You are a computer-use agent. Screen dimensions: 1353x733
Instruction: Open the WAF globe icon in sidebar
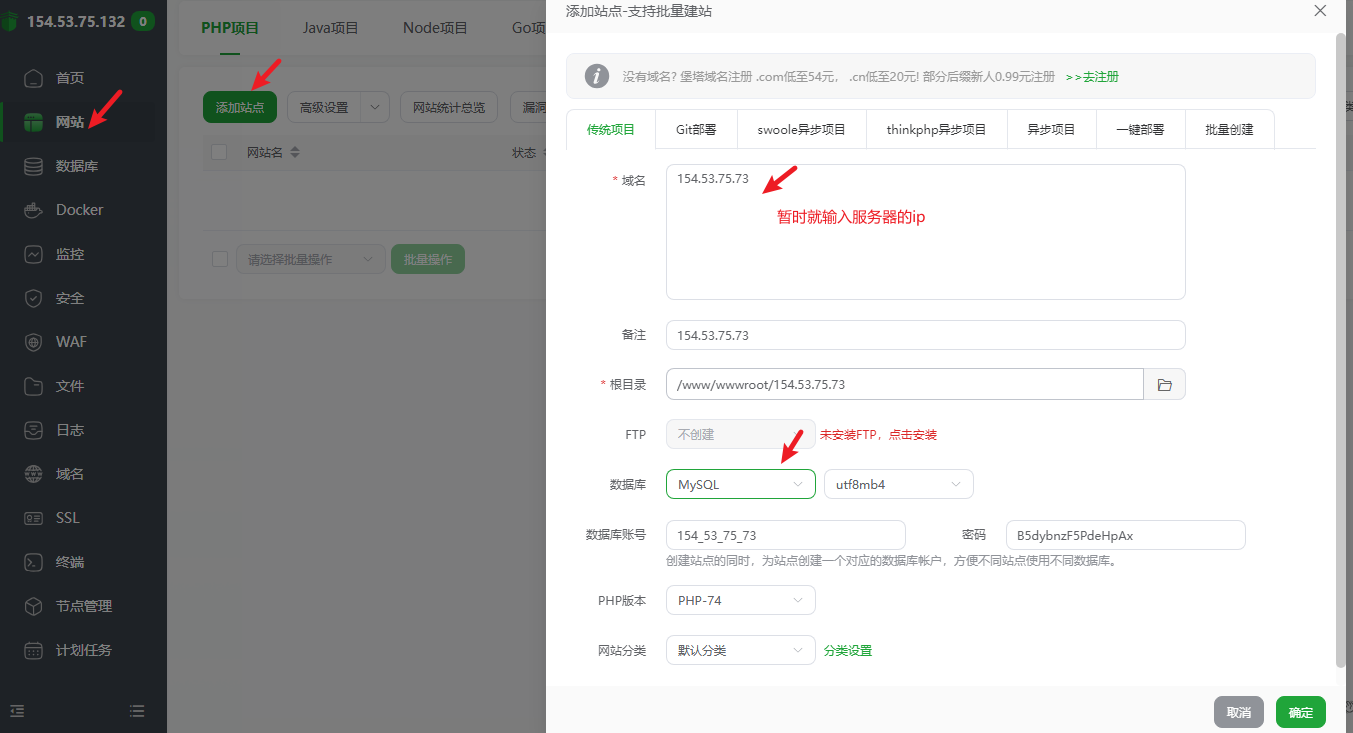pos(35,342)
